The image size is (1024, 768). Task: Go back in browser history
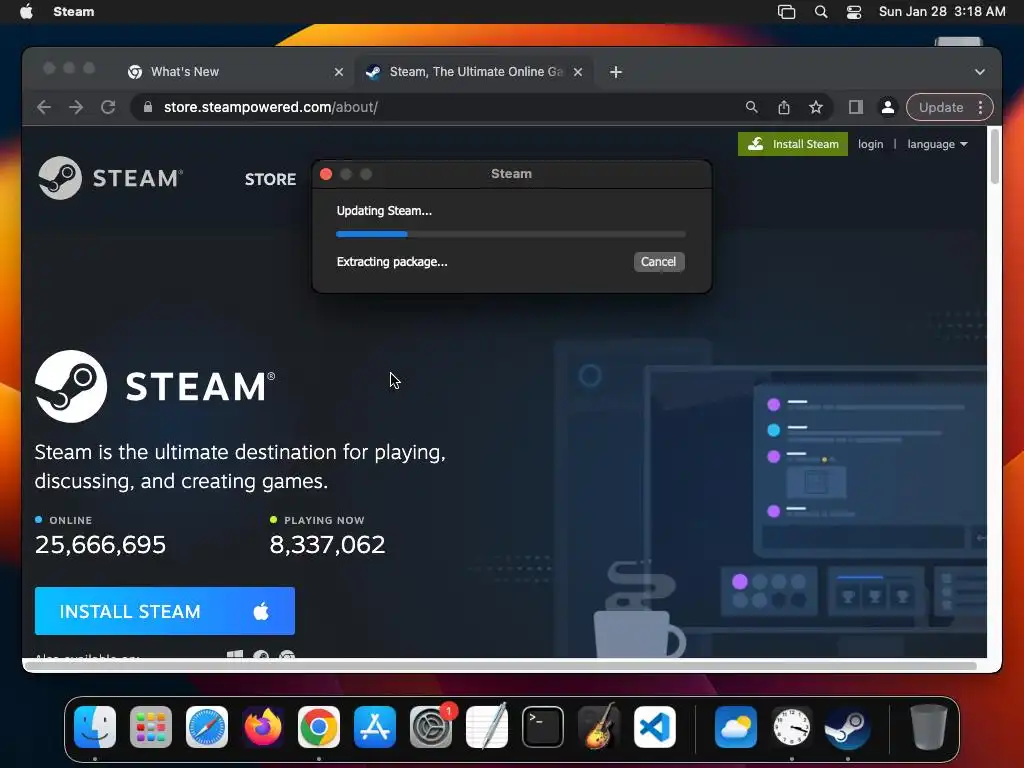44,107
